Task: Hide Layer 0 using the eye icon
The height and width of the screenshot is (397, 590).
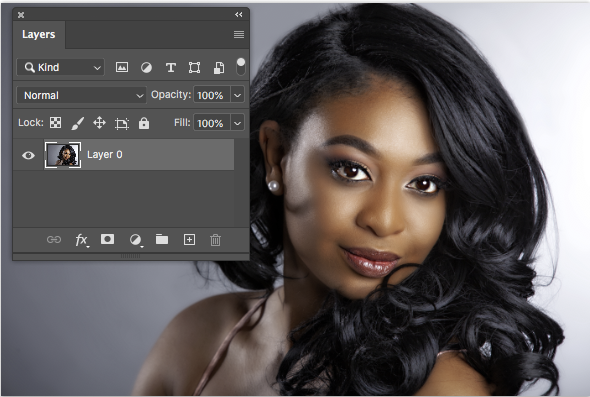Action: [28, 155]
